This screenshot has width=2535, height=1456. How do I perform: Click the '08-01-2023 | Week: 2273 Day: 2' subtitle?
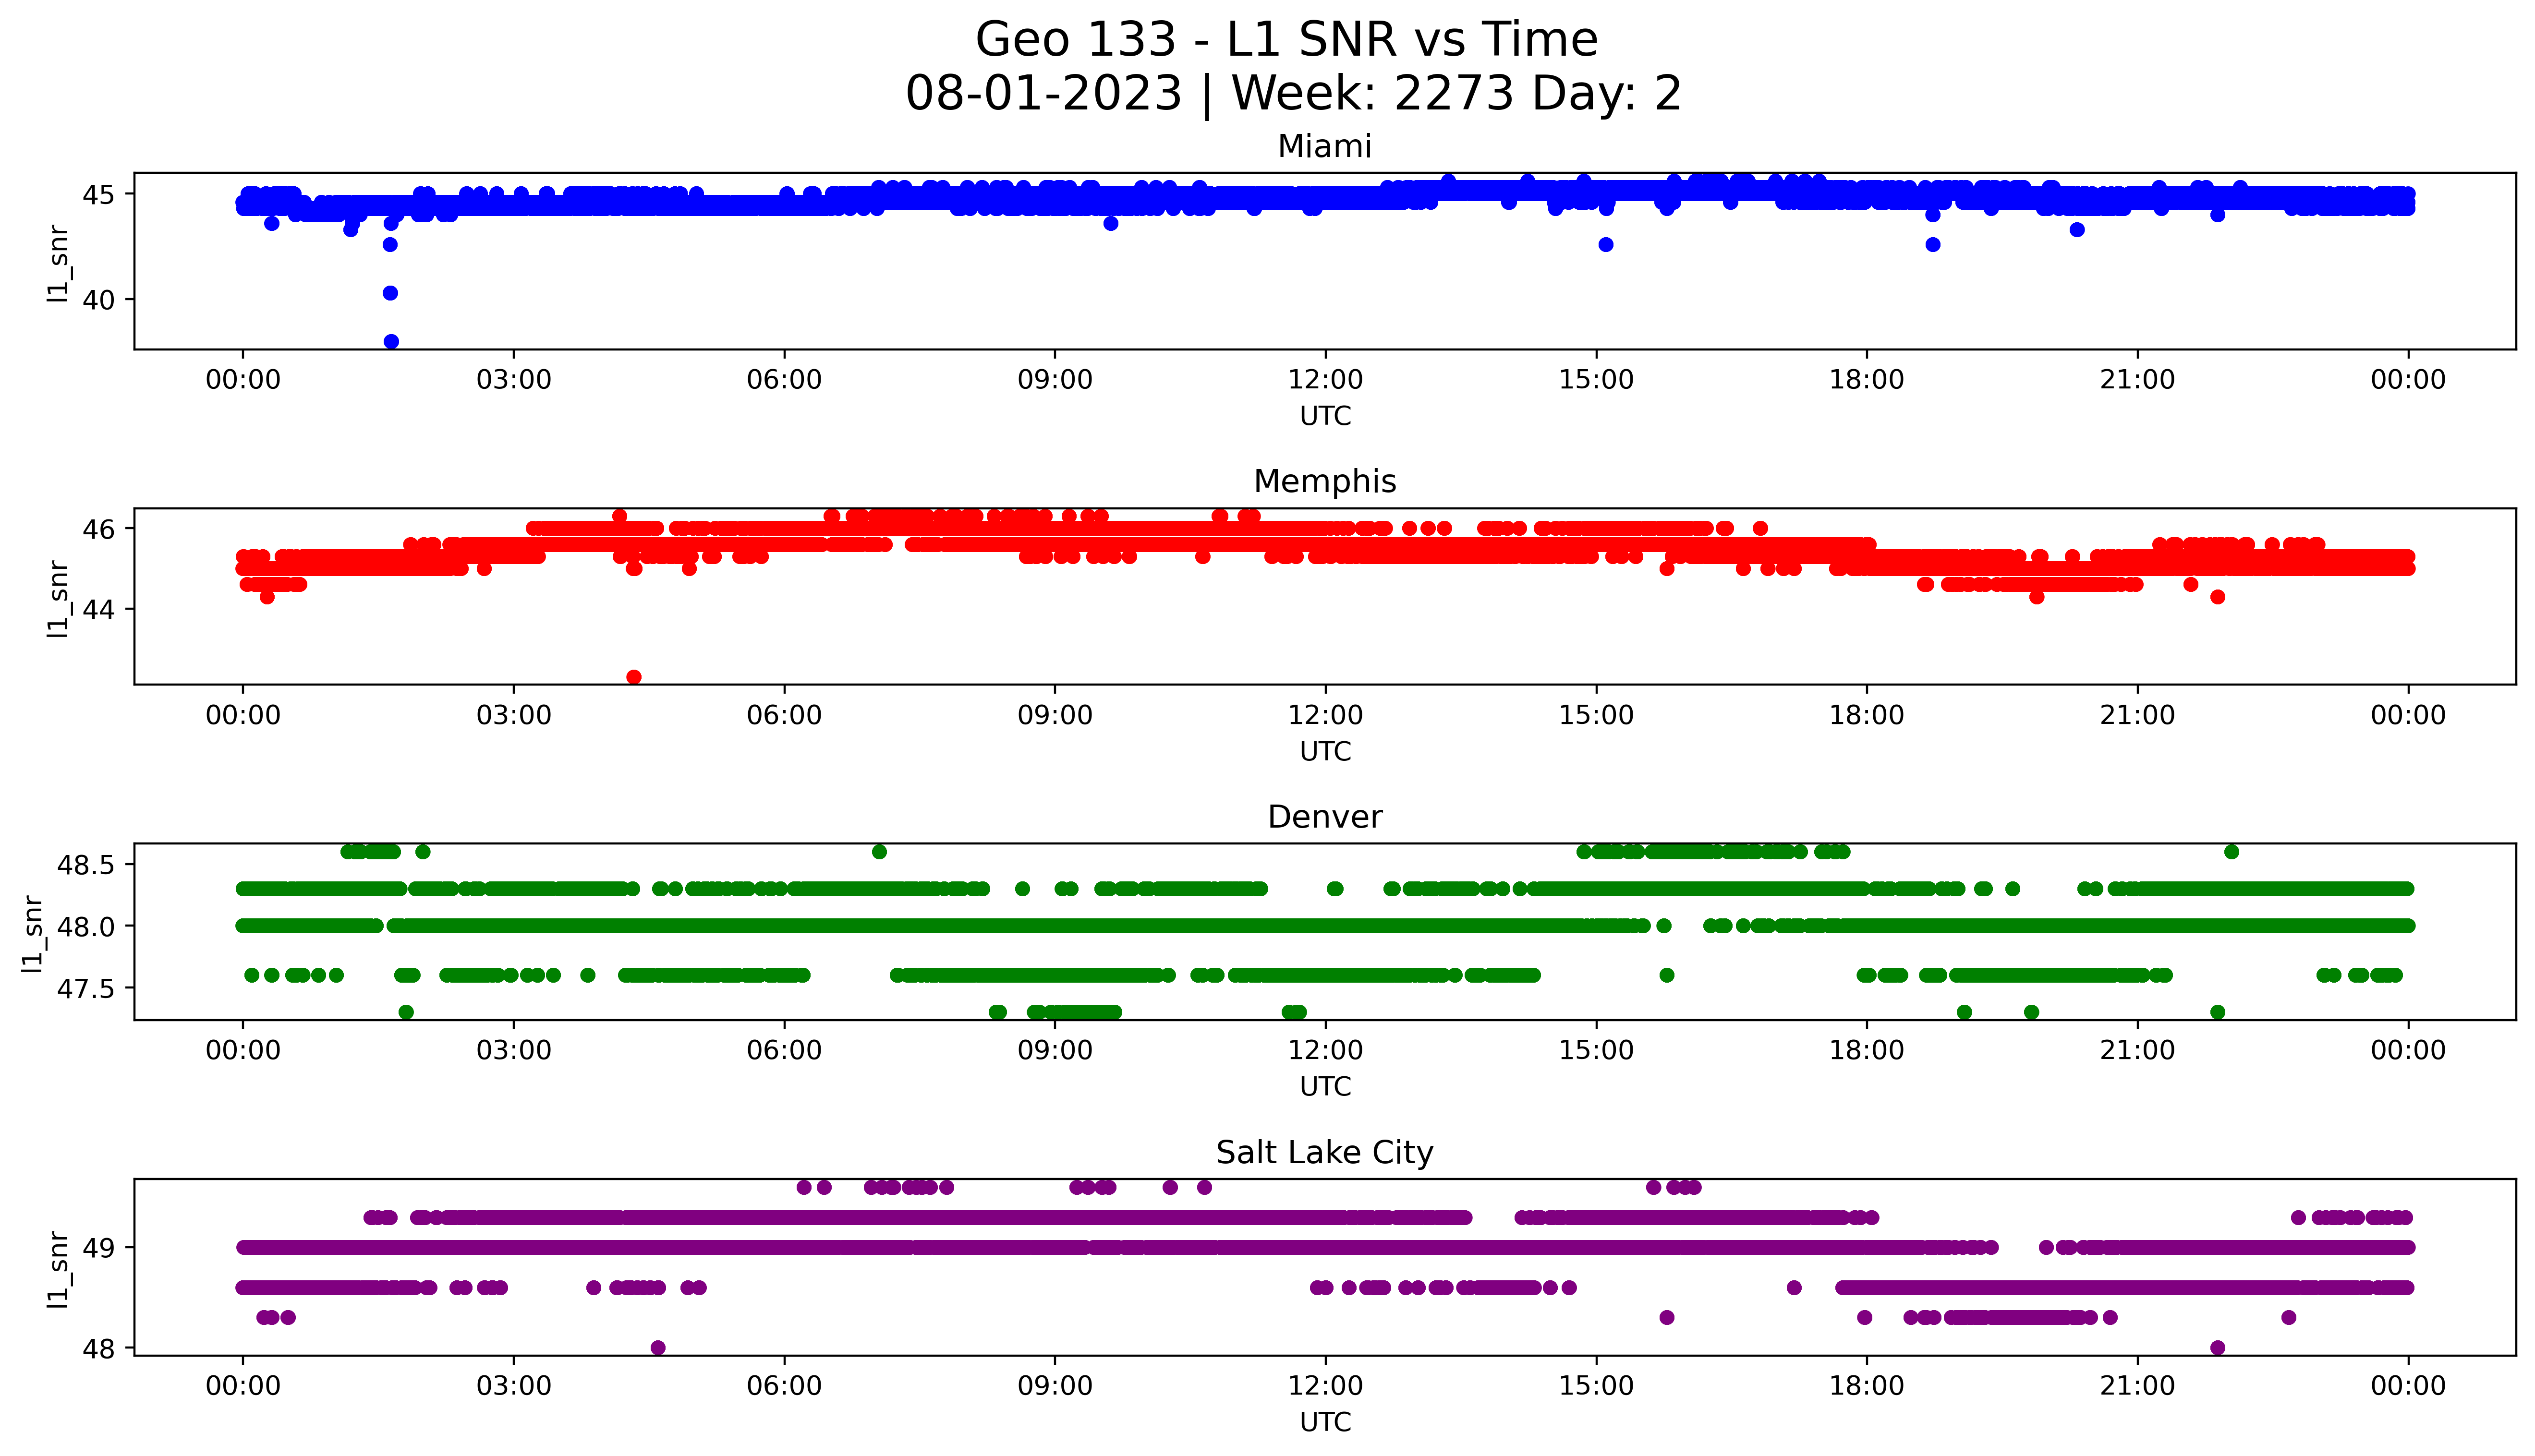pos(1293,94)
